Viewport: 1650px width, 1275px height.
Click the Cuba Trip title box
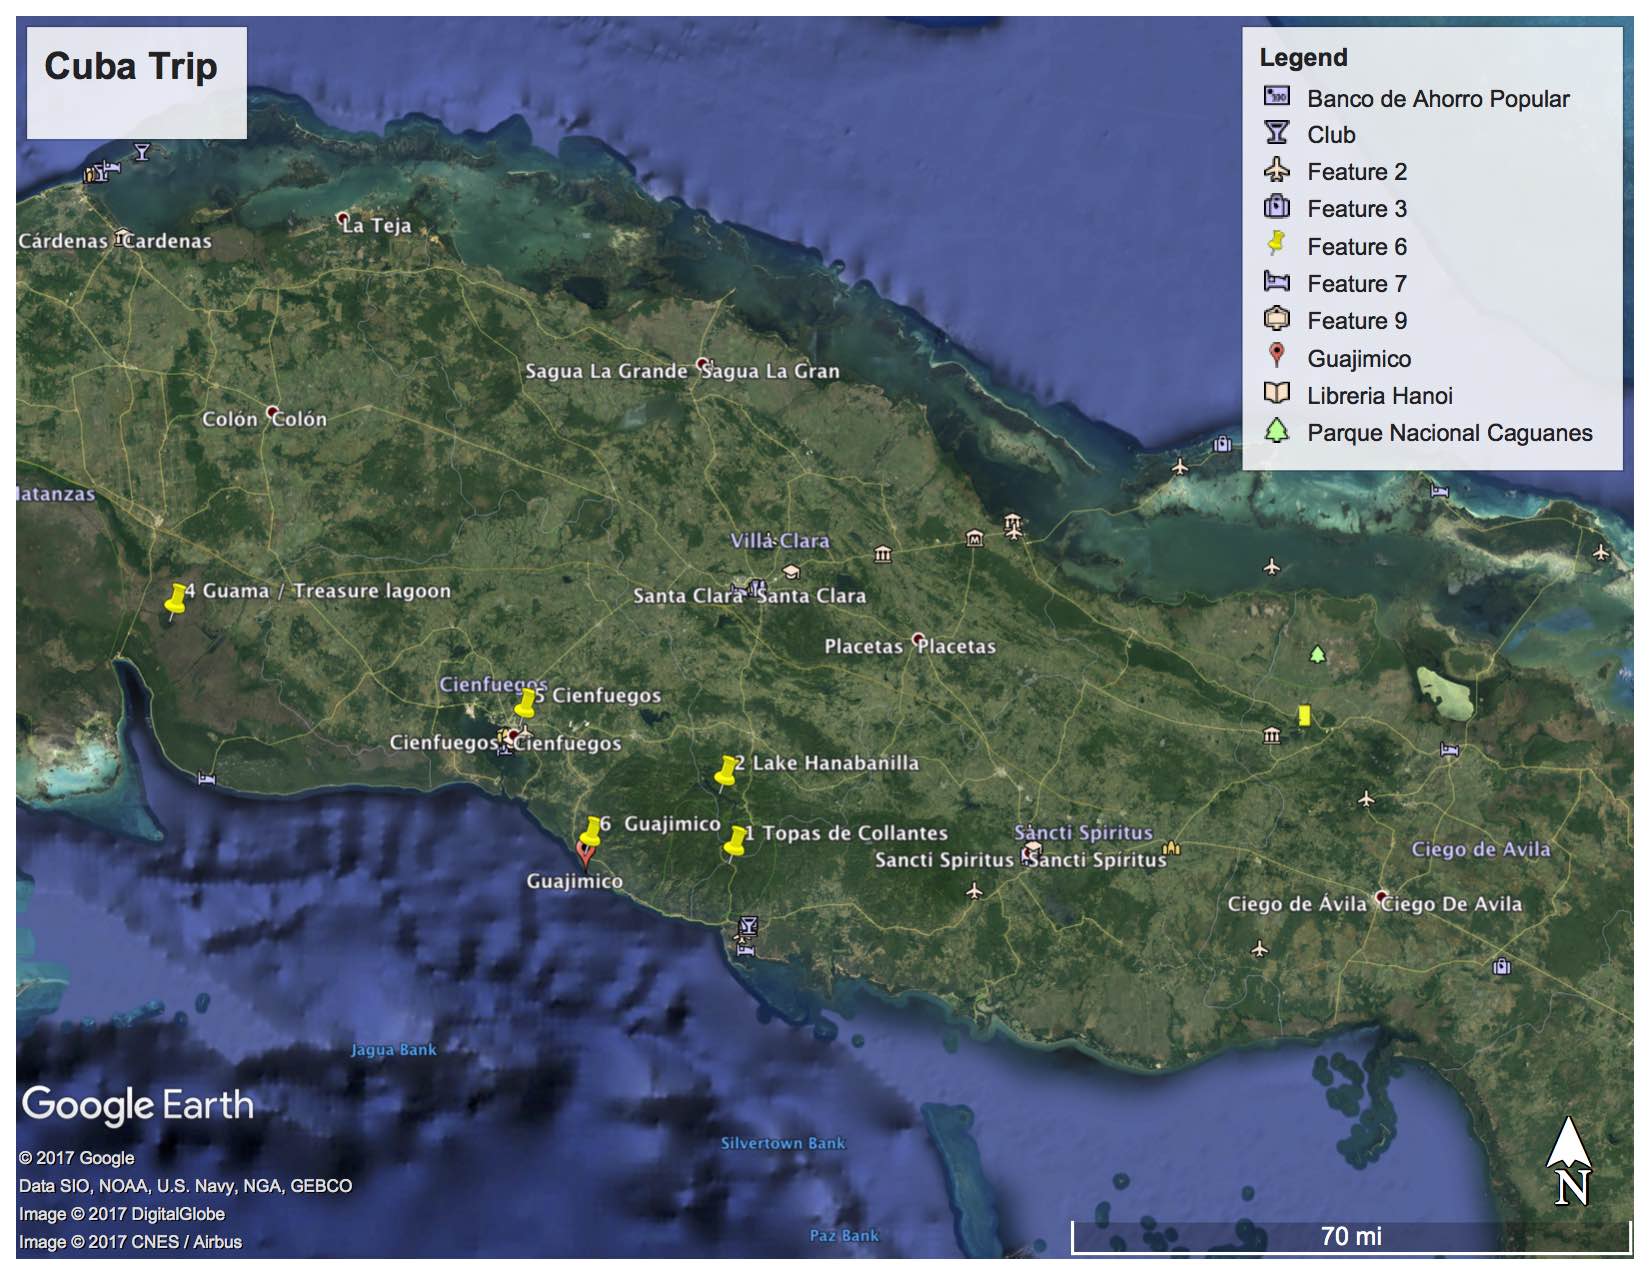(x=136, y=82)
